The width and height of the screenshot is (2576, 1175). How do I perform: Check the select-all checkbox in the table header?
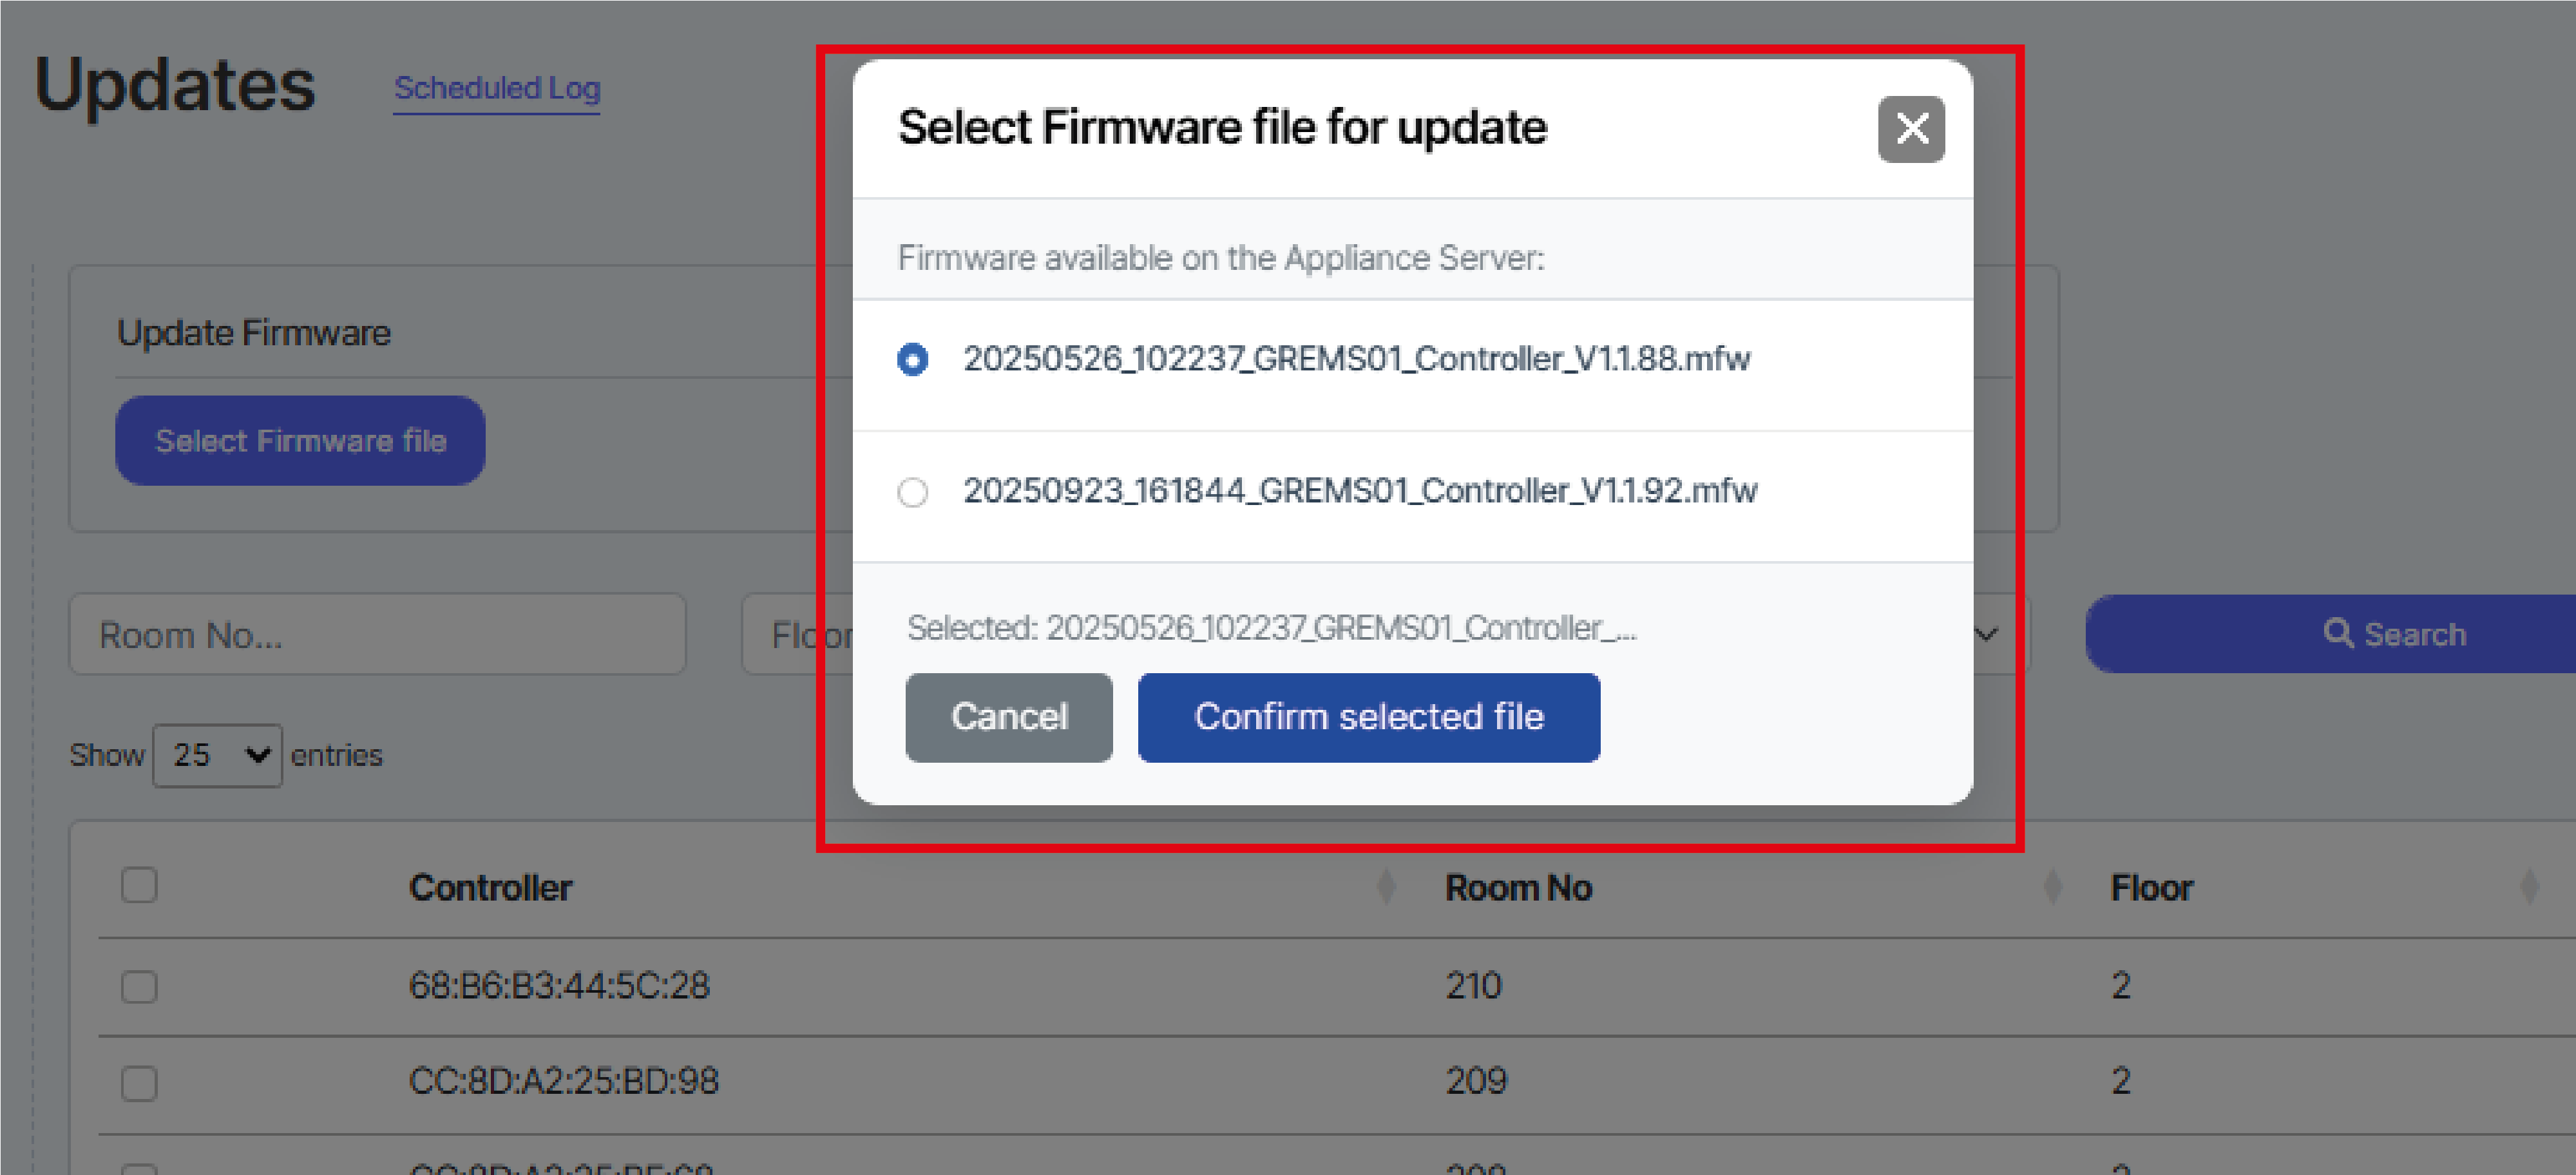(x=139, y=884)
